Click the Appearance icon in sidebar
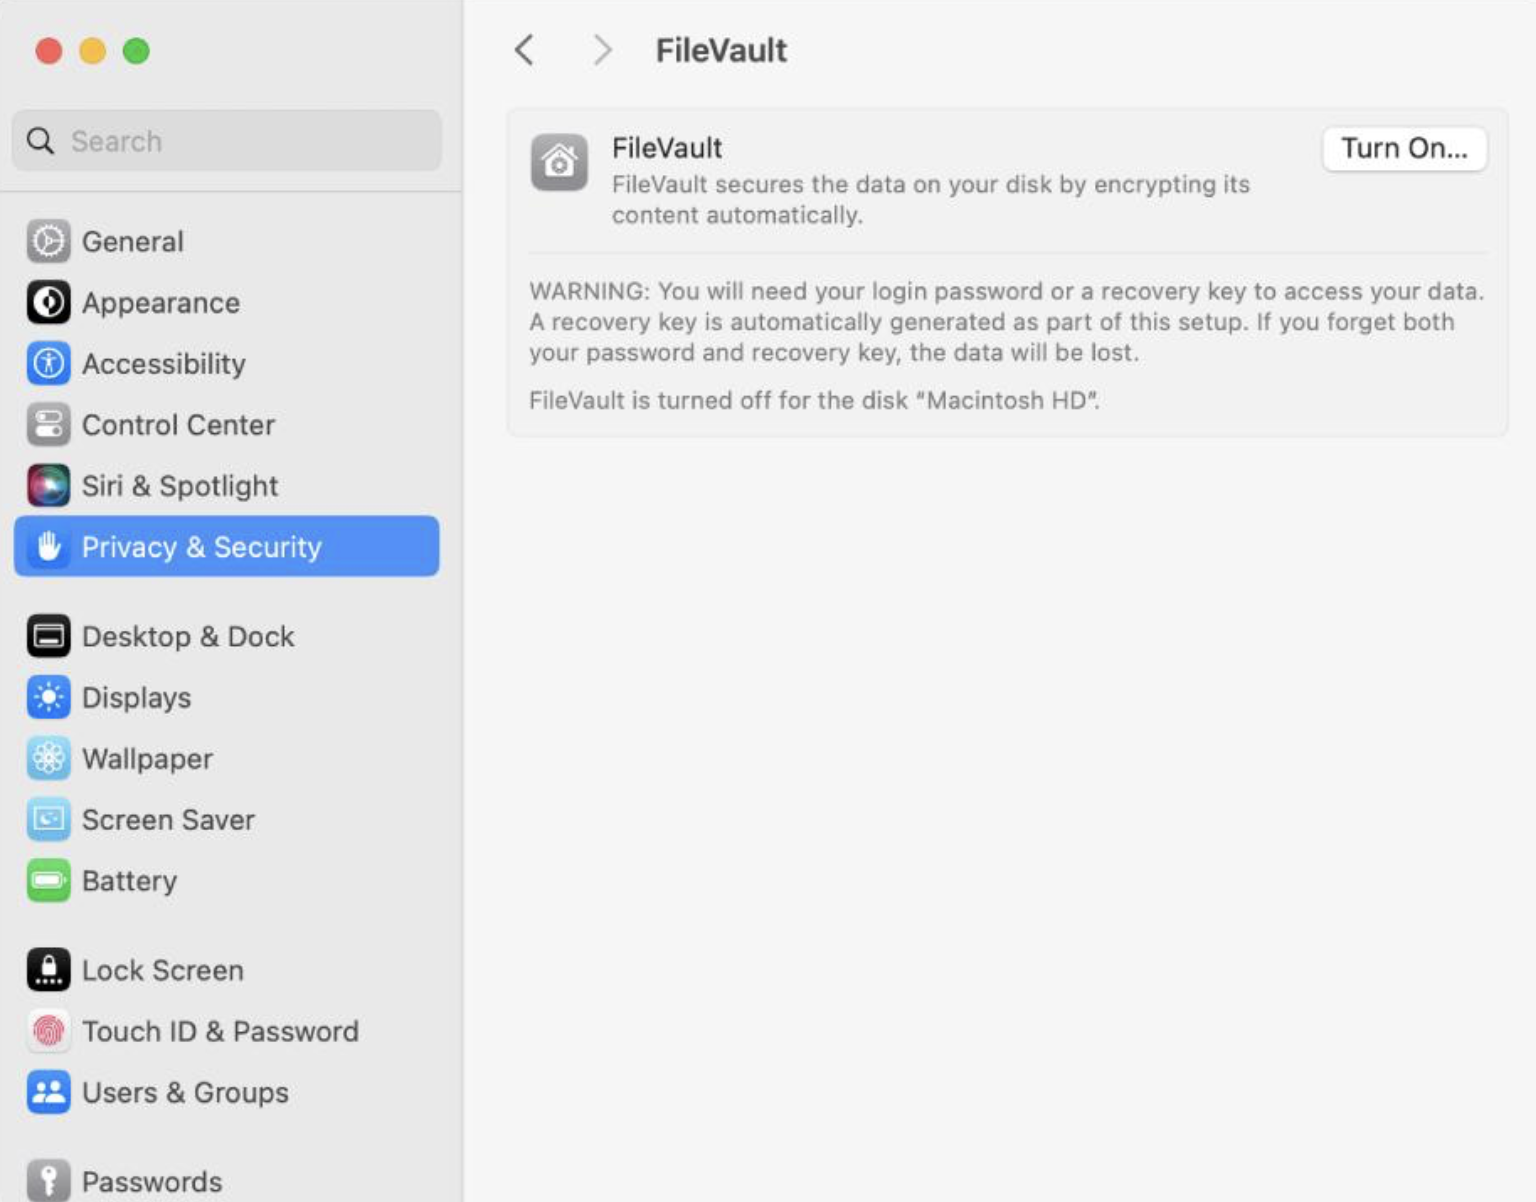Image resolution: width=1536 pixels, height=1202 pixels. (48, 302)
